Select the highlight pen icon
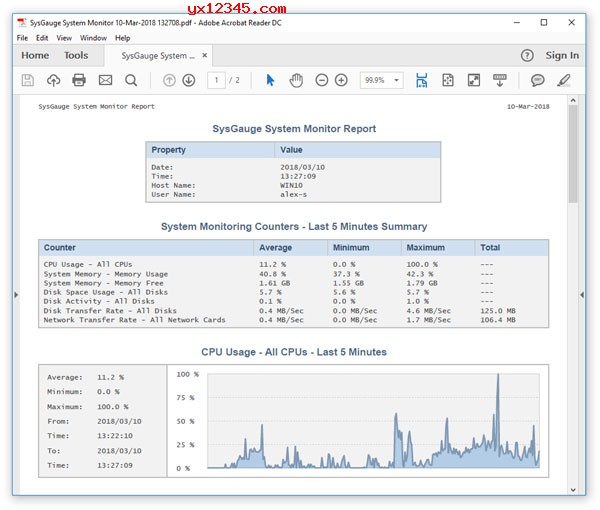 tap(564, 80)
